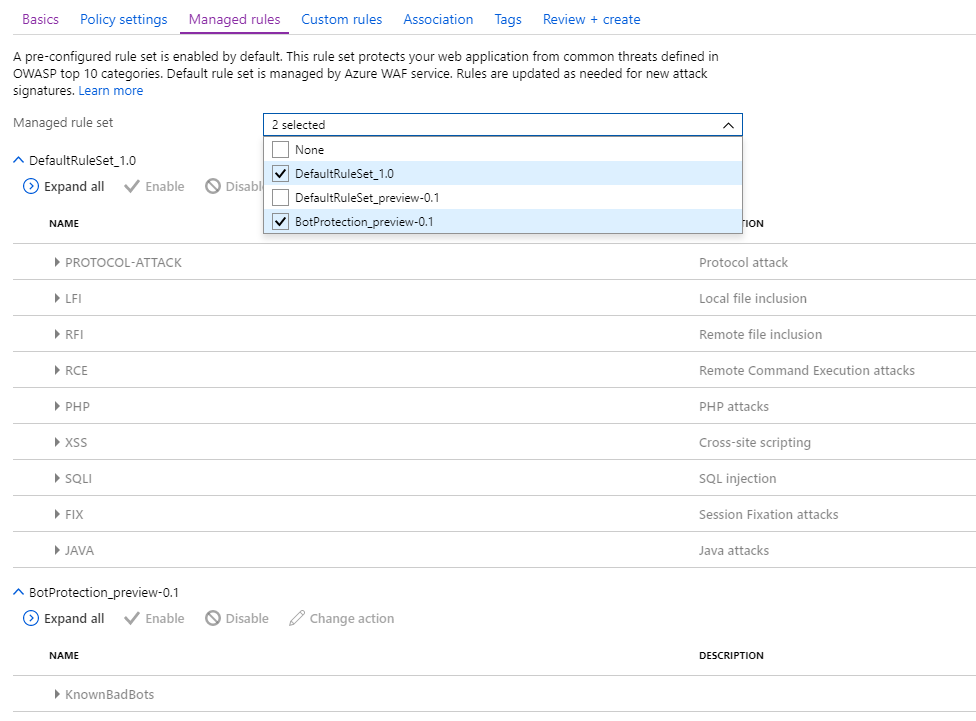Expand the KnownBadBots rule group
Screen dimensions: 976x721
(57, 695)
